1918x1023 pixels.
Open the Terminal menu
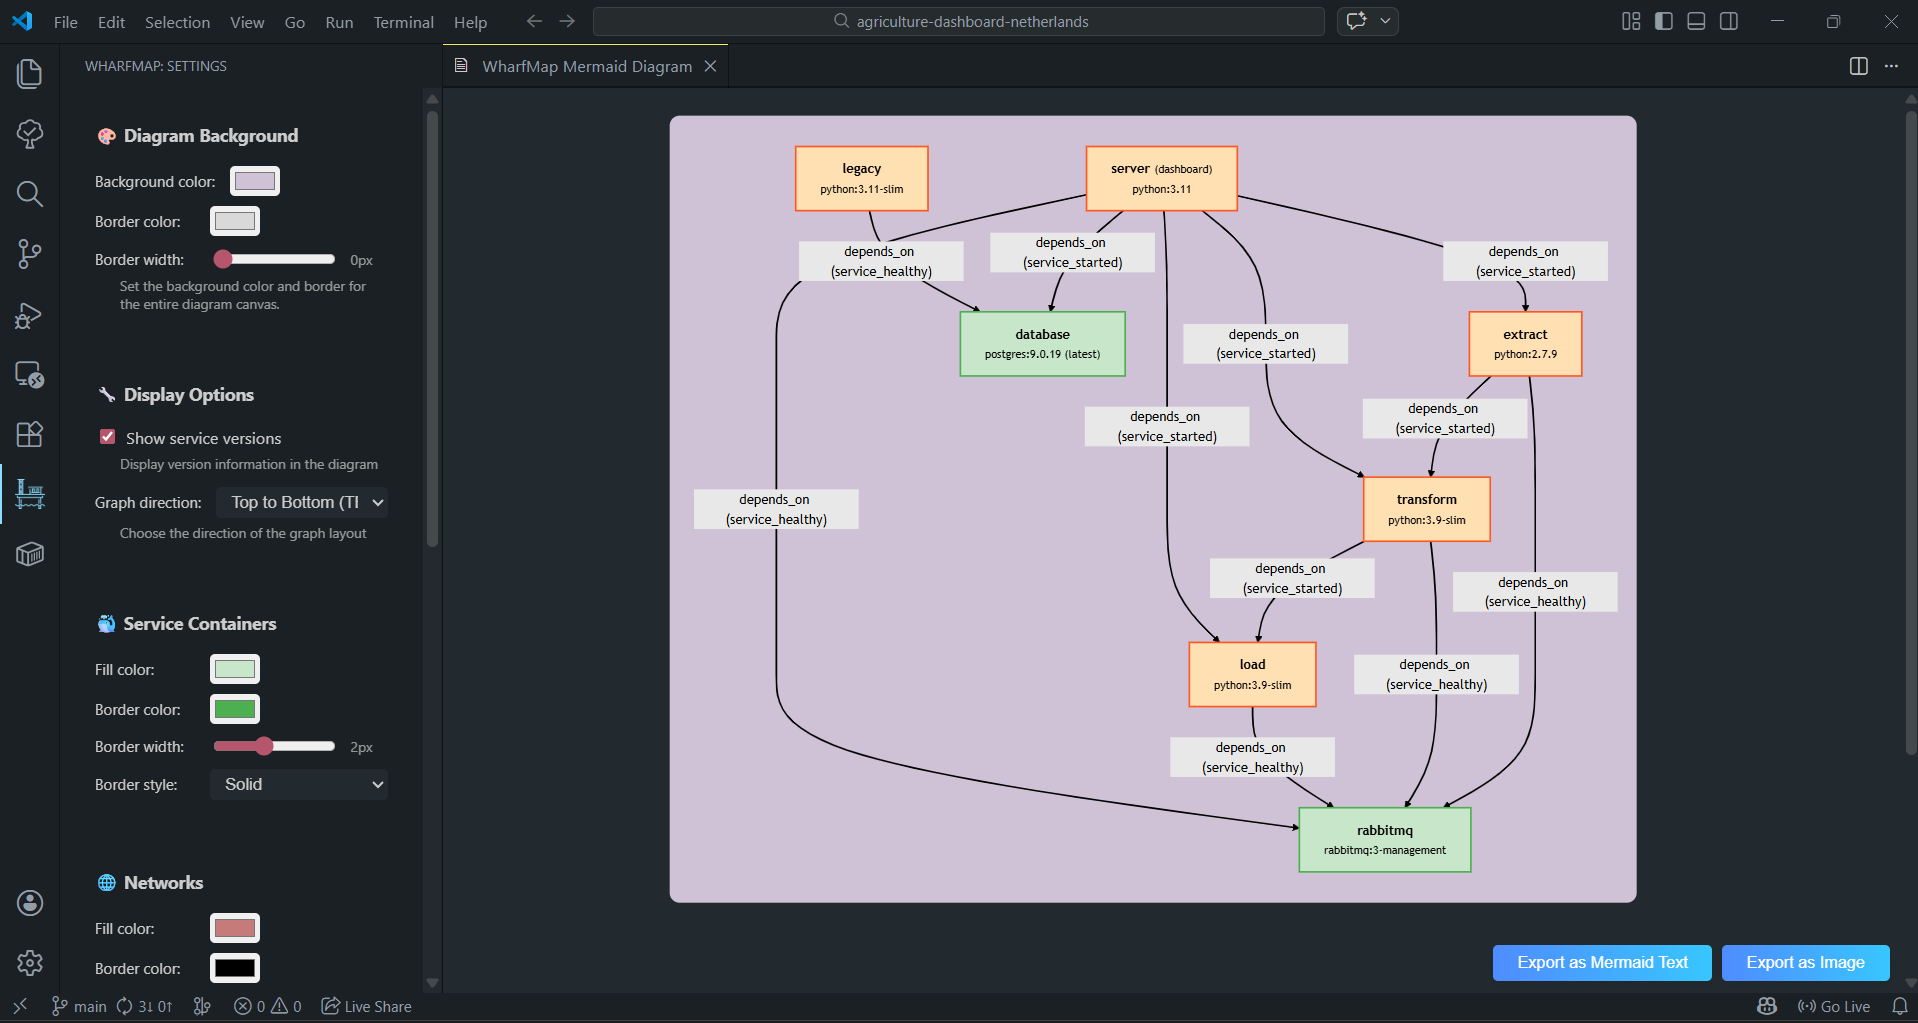click(403, 22)
